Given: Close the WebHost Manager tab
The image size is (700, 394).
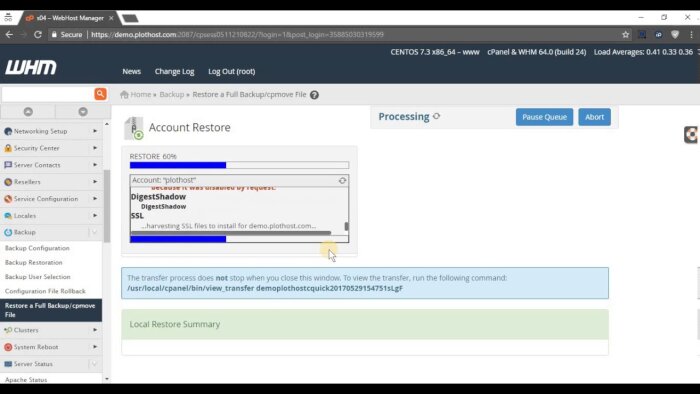Looking at the screenshot, I should pyautogui.click(x=111, y=18).
